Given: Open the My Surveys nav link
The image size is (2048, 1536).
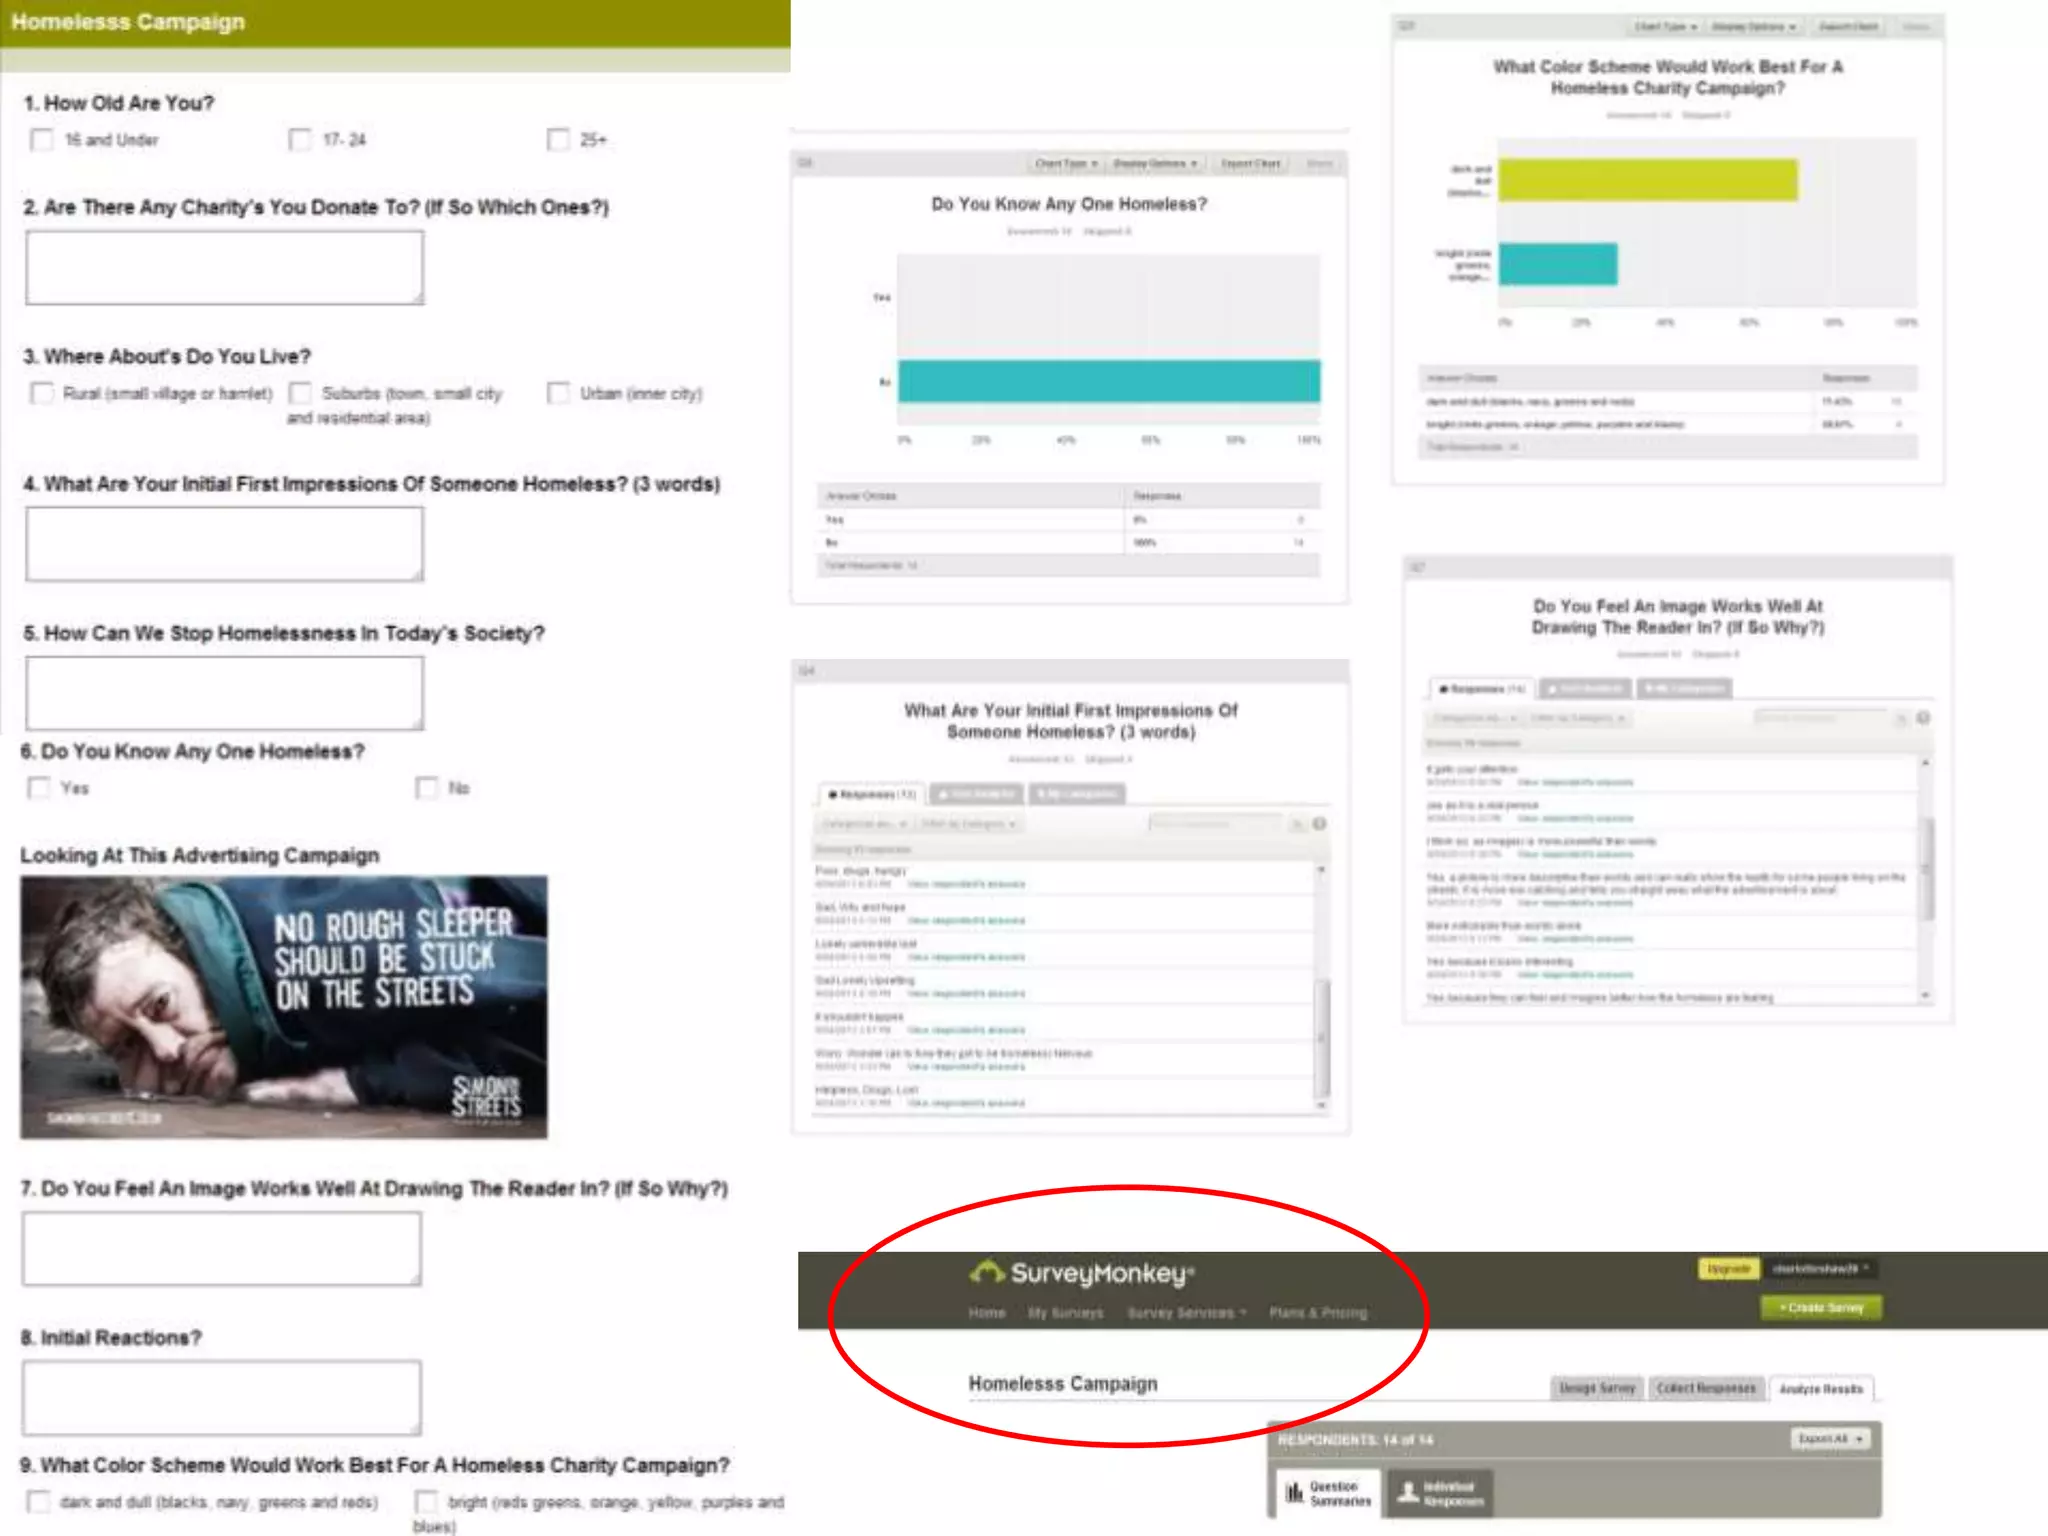Looking at the screenshot, I should [x=1065, y=1313].
